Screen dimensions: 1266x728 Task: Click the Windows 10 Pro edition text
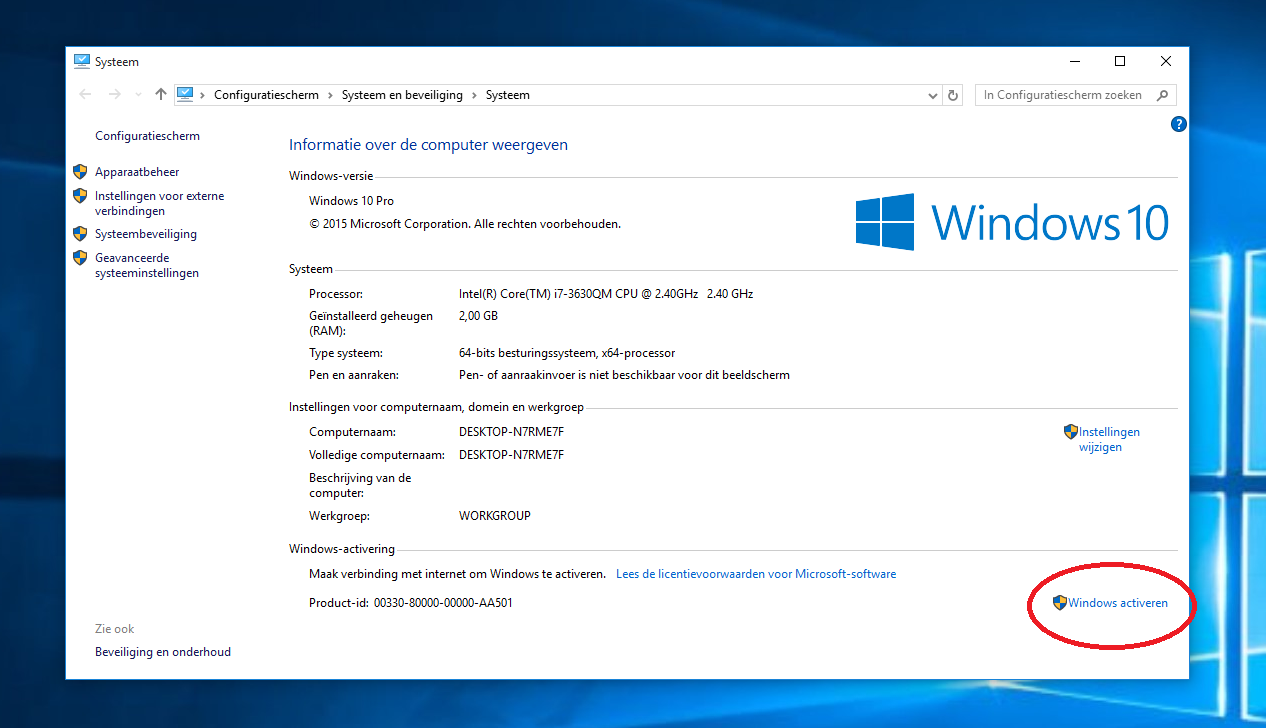pos(351,201)
